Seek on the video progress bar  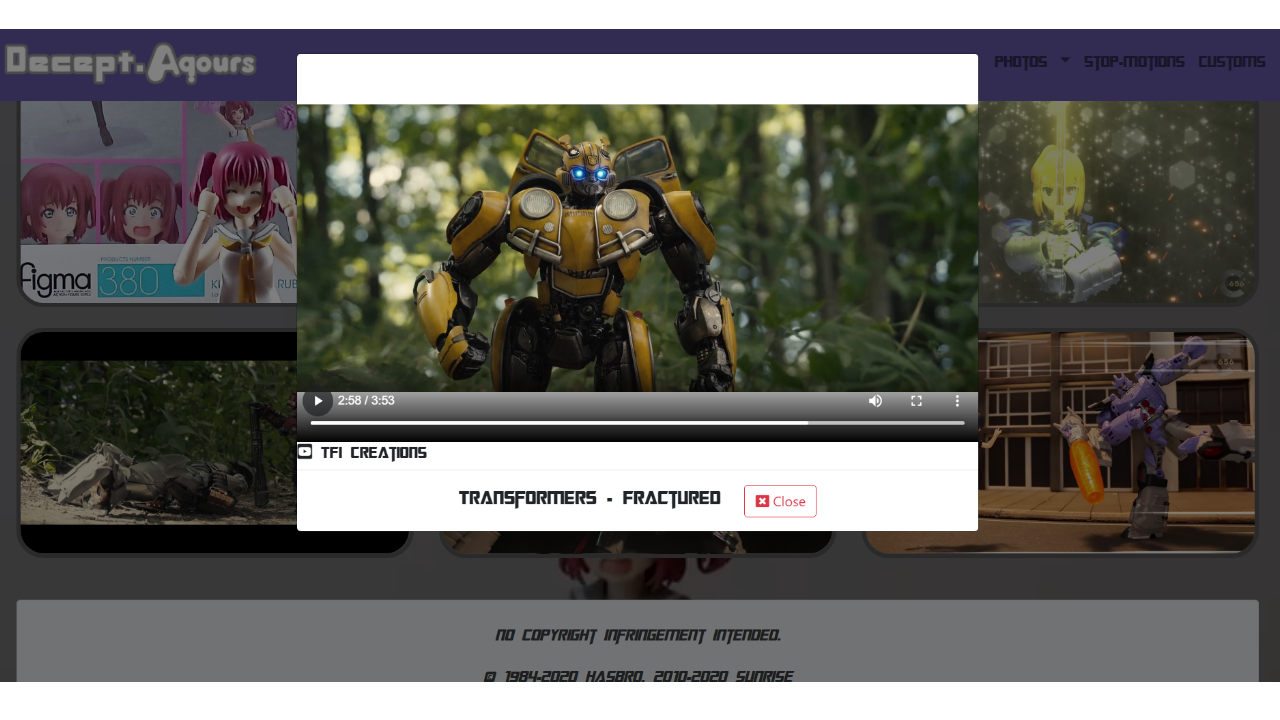pyautogui.click(x=637, y=423)
